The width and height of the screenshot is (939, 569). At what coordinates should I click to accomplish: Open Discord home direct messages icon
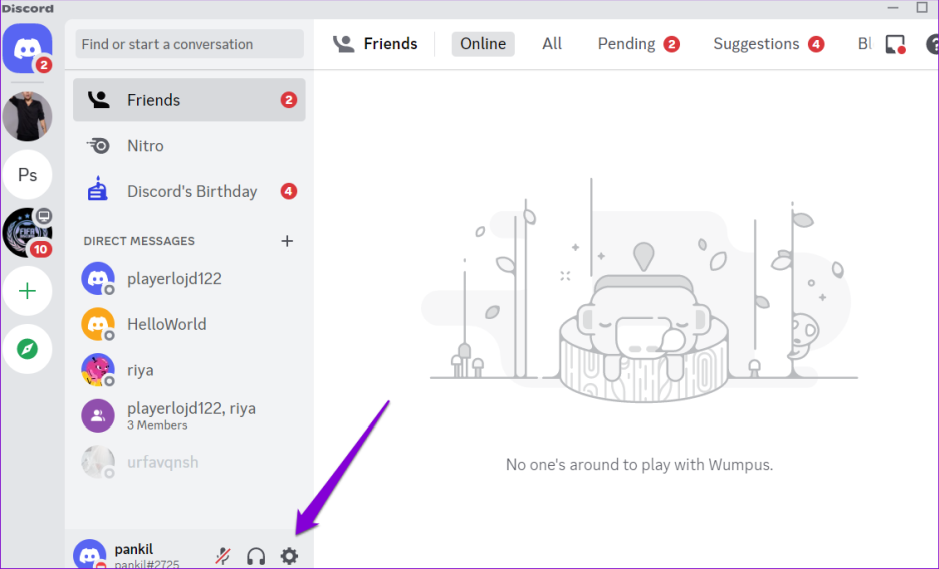pos(27,48)
